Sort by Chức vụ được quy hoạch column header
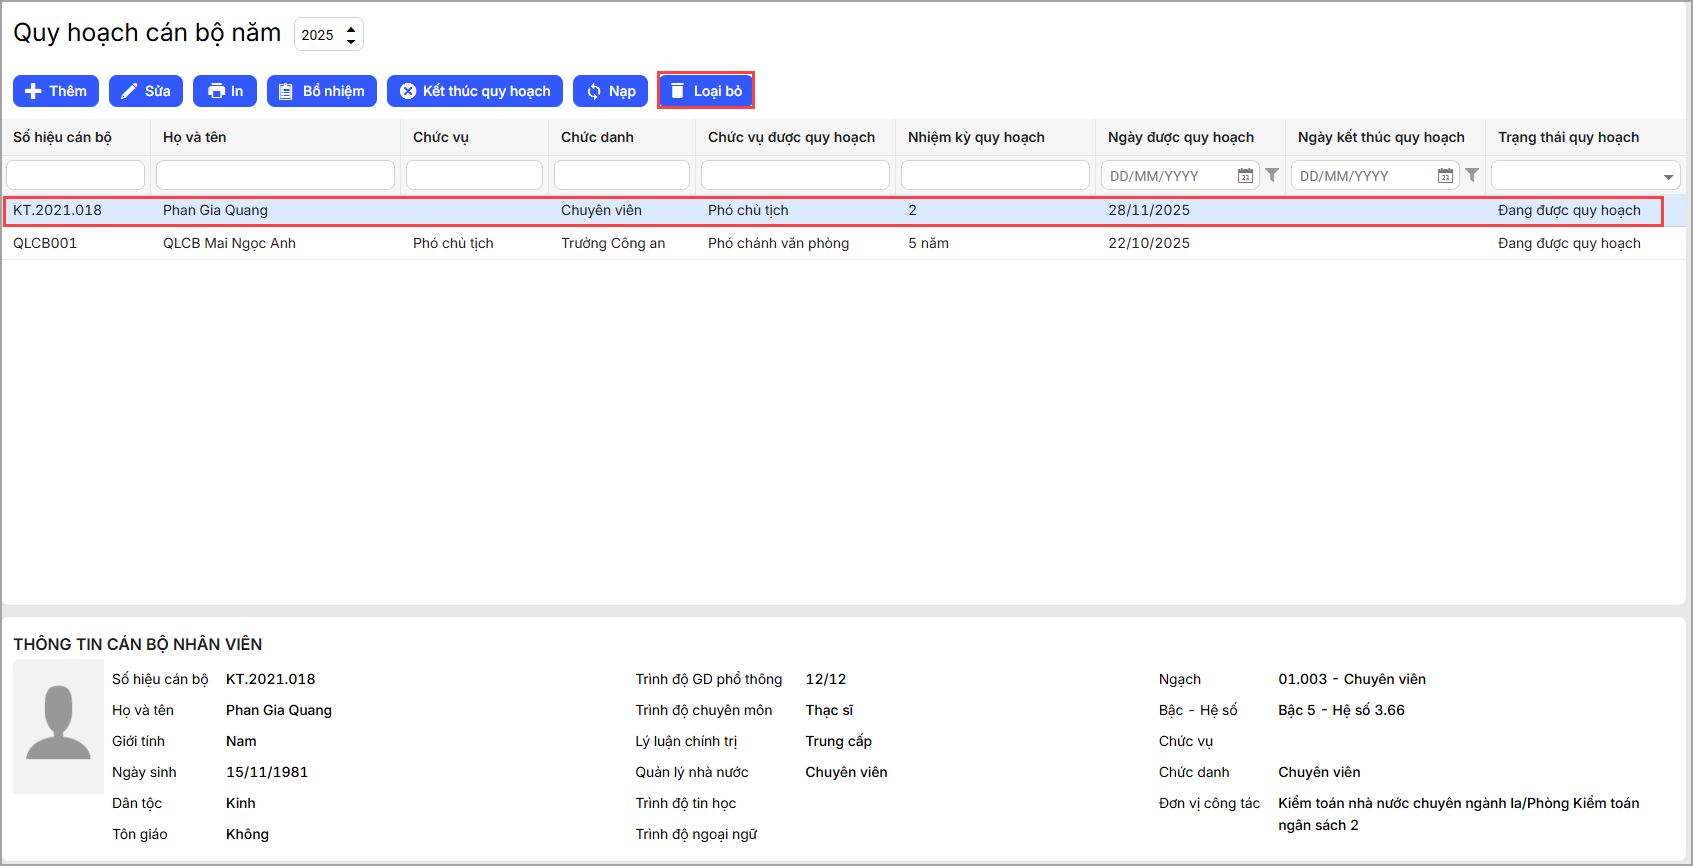This screenshot has width=1693, height=866. coord(791,137)
